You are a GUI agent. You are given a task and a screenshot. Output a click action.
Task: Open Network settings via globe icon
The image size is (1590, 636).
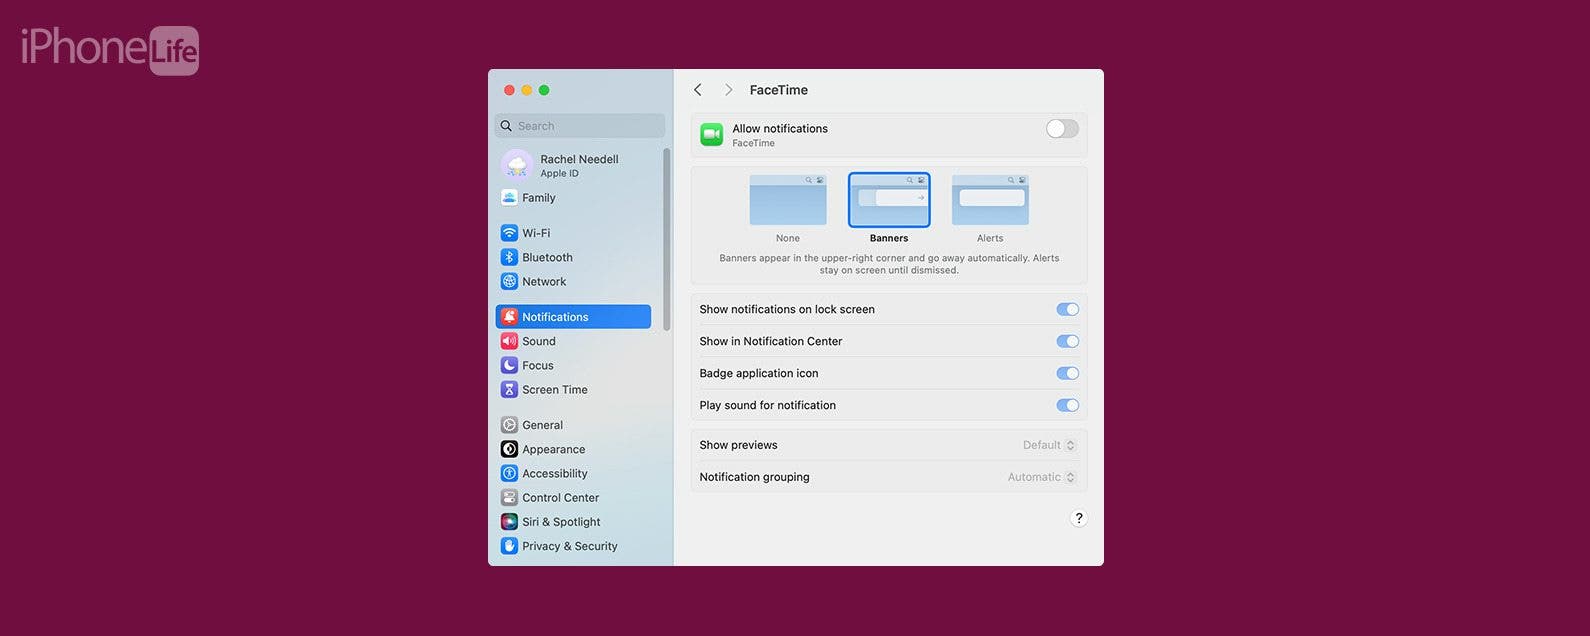pyautogui.click(x=509, y=282)
